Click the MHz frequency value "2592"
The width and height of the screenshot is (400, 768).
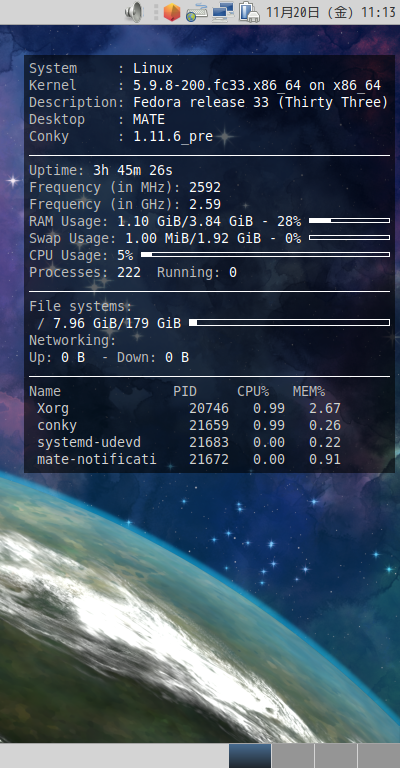tap(205, 188)
